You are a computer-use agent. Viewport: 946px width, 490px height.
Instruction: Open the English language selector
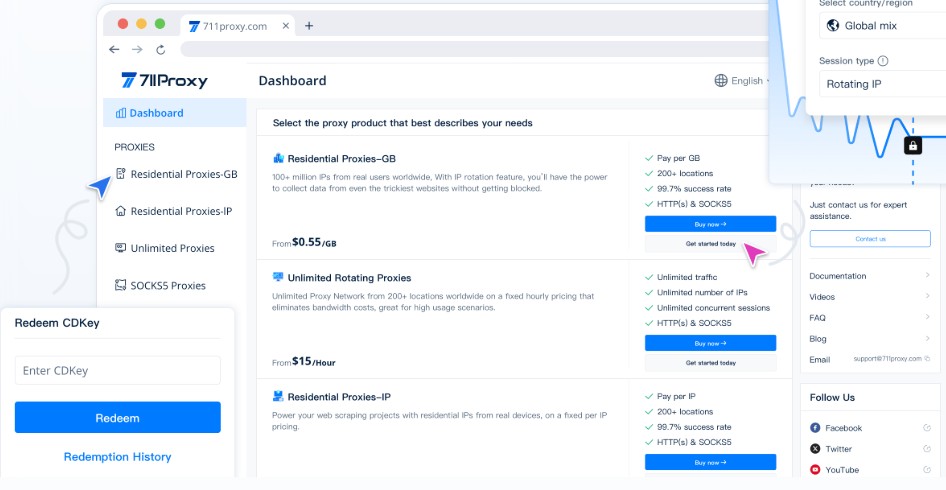(x=743, y=80)
